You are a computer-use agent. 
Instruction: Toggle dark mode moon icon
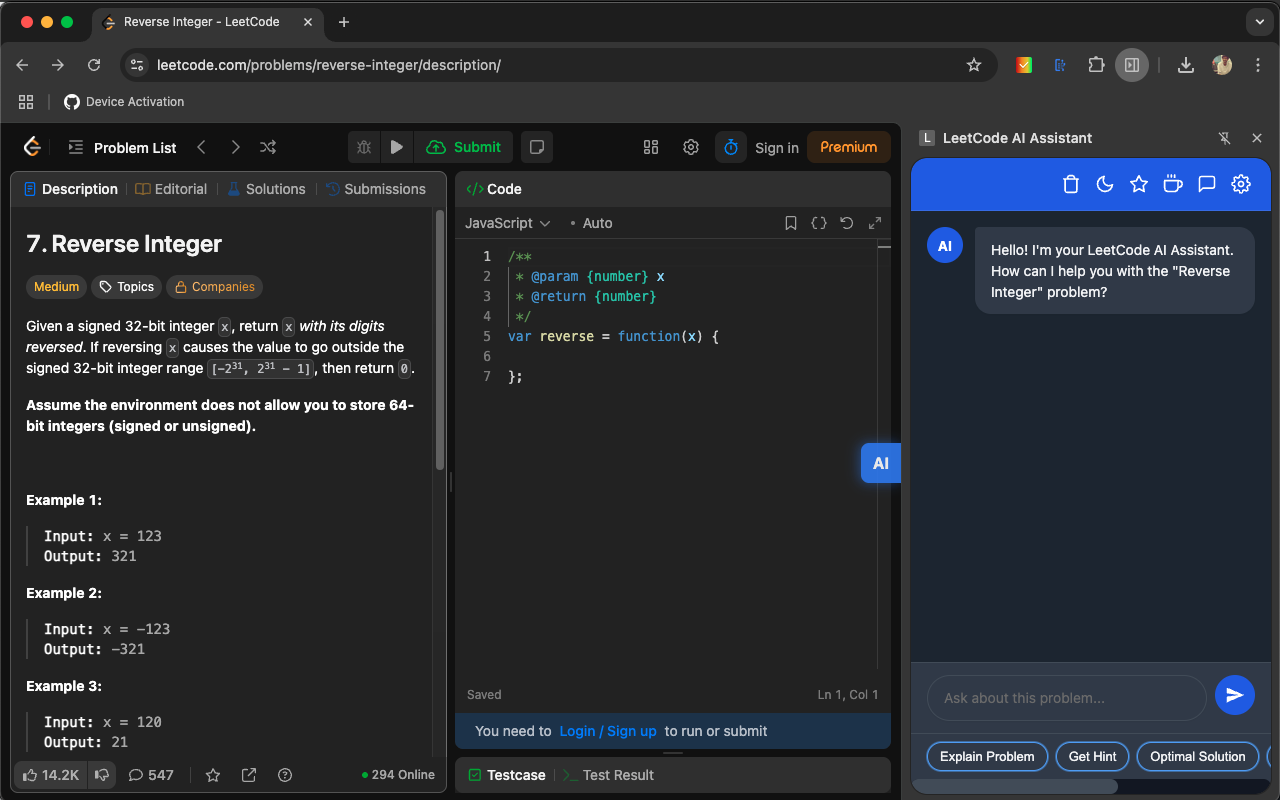tap(1105, 184)
